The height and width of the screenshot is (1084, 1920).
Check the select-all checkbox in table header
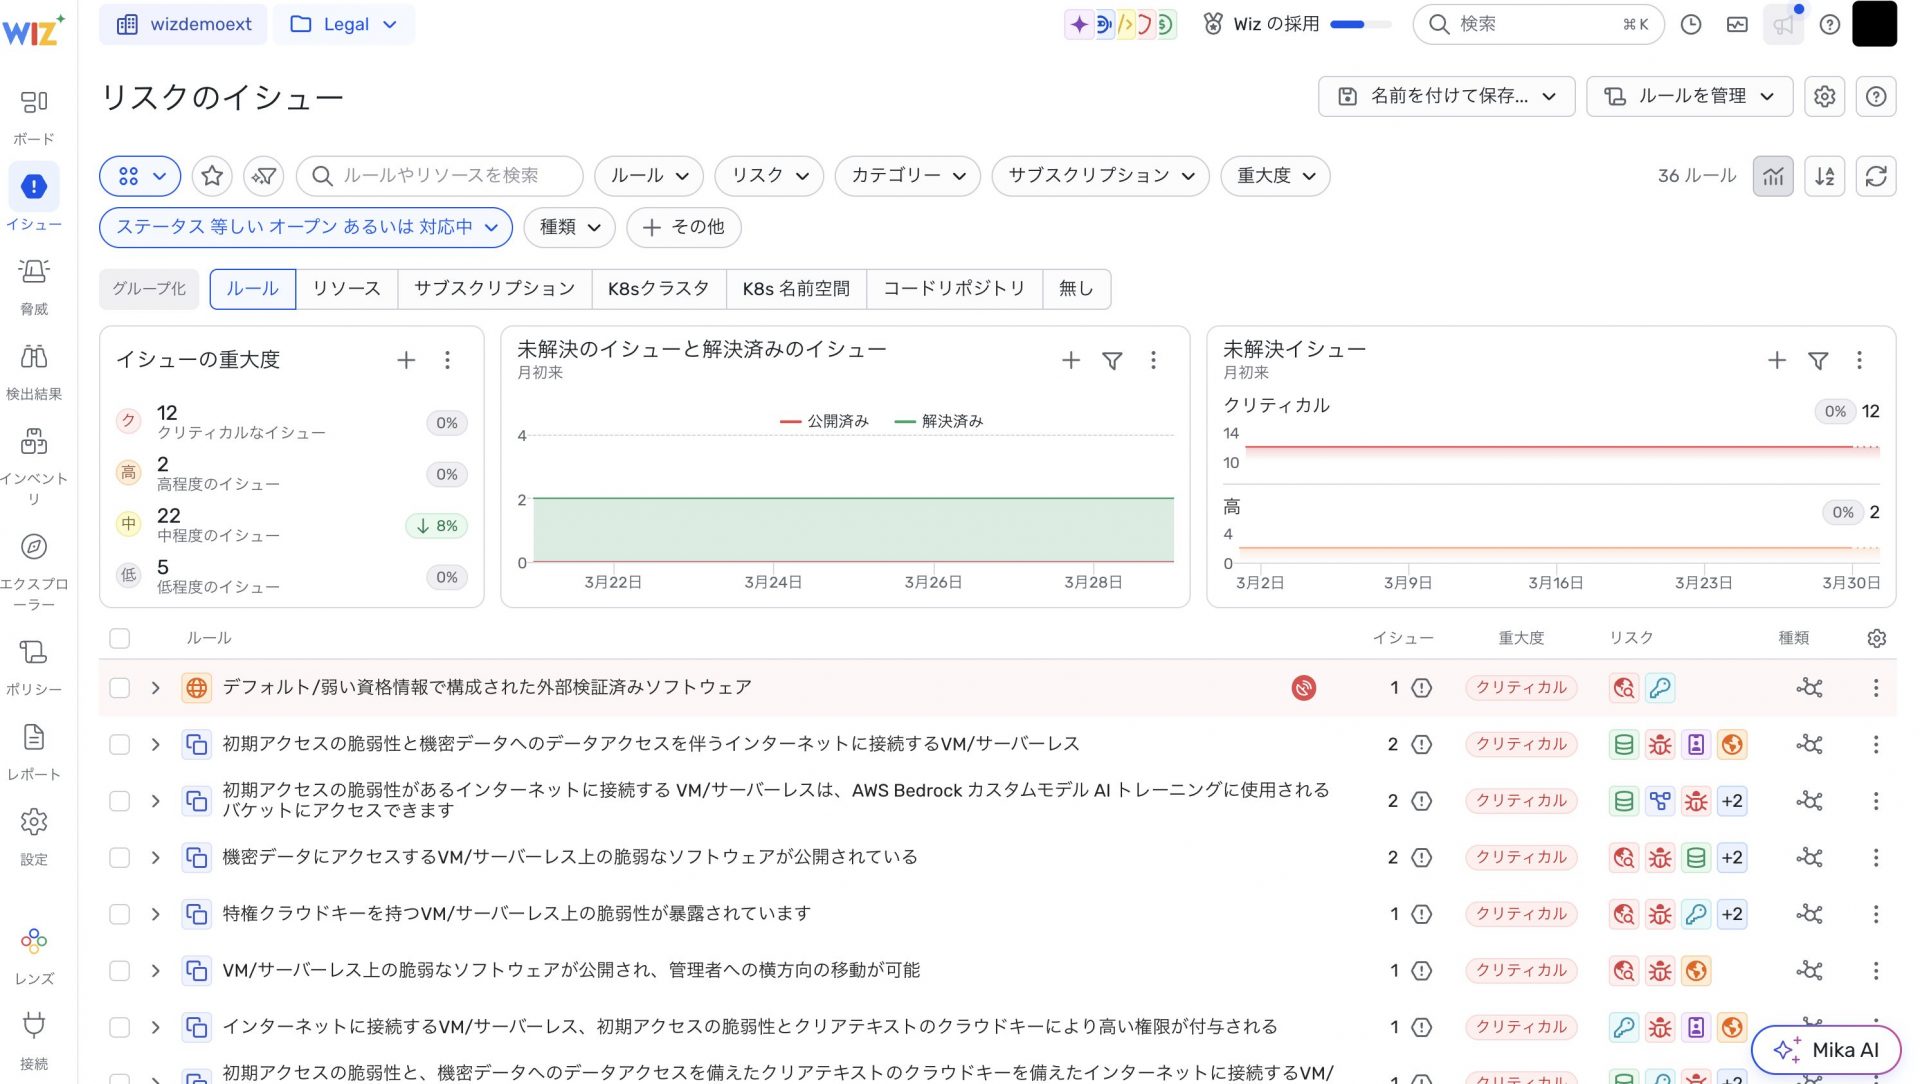pos(120,638)
